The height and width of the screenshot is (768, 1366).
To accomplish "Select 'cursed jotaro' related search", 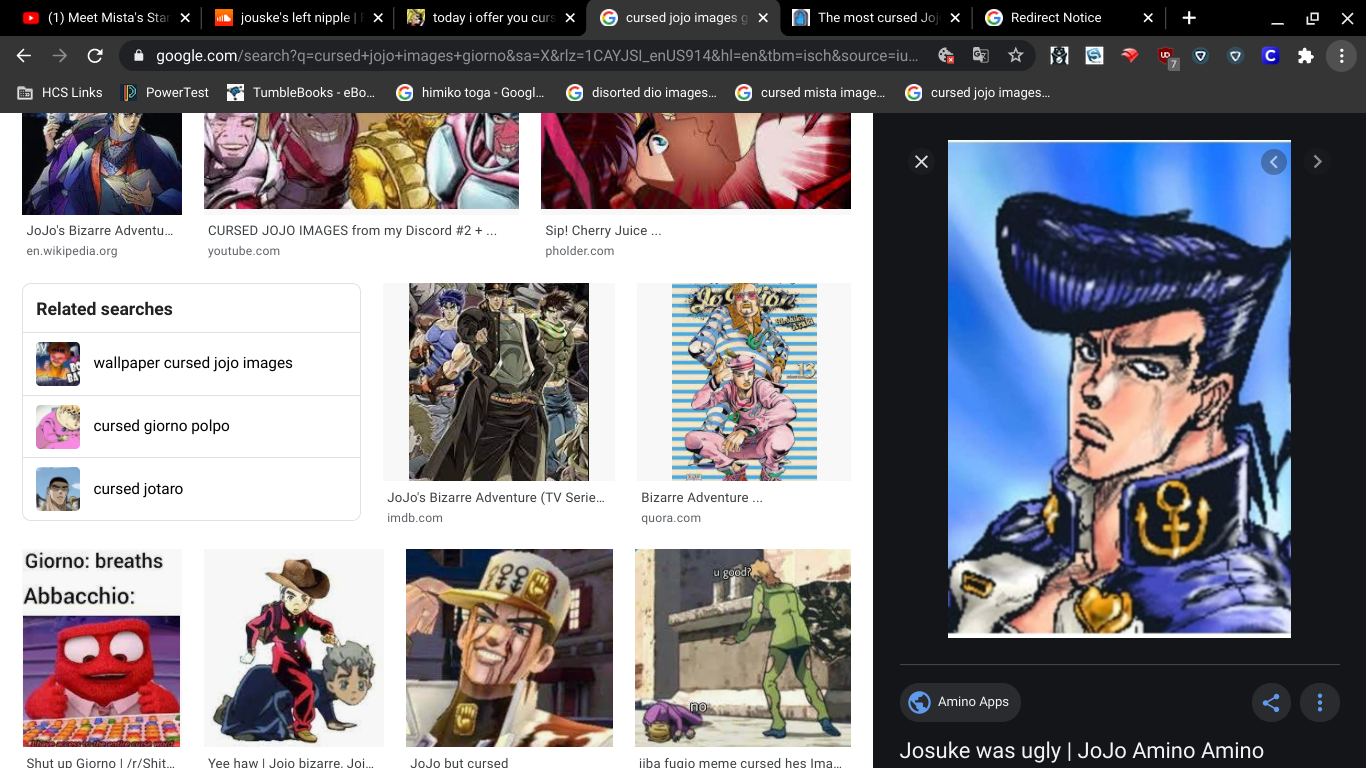I will [x=191, y=489].
